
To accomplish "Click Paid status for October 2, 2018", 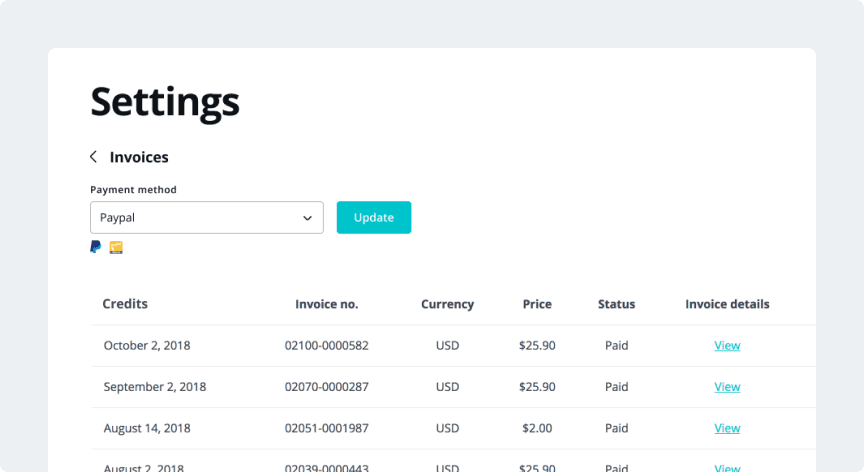I will 617,345.
